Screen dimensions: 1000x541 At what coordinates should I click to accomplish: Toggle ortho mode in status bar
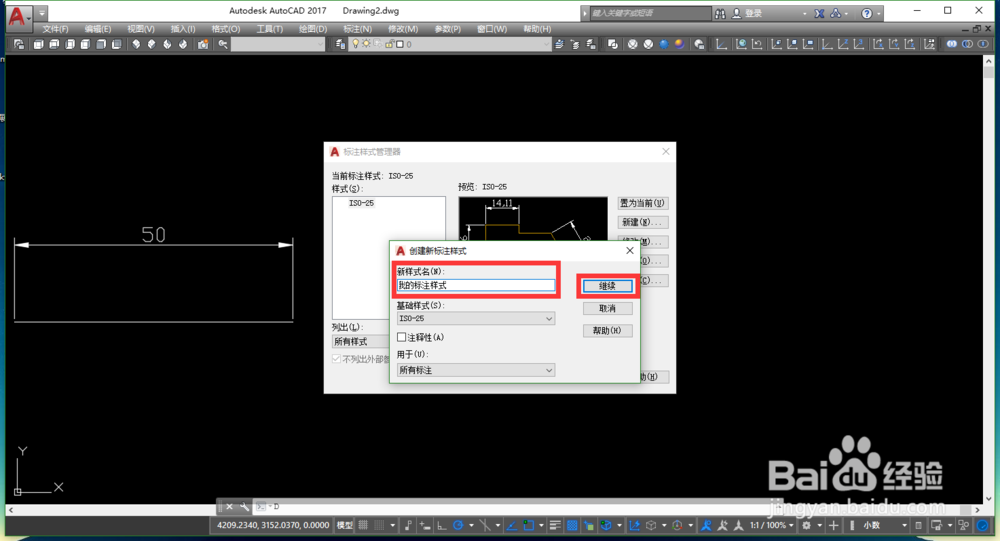[x=441, y=525]
